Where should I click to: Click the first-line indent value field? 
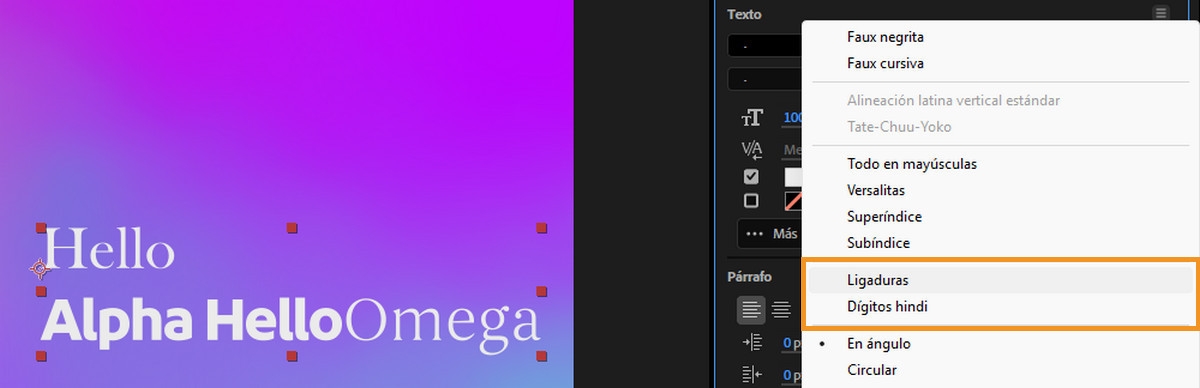(x=792, y=375)
